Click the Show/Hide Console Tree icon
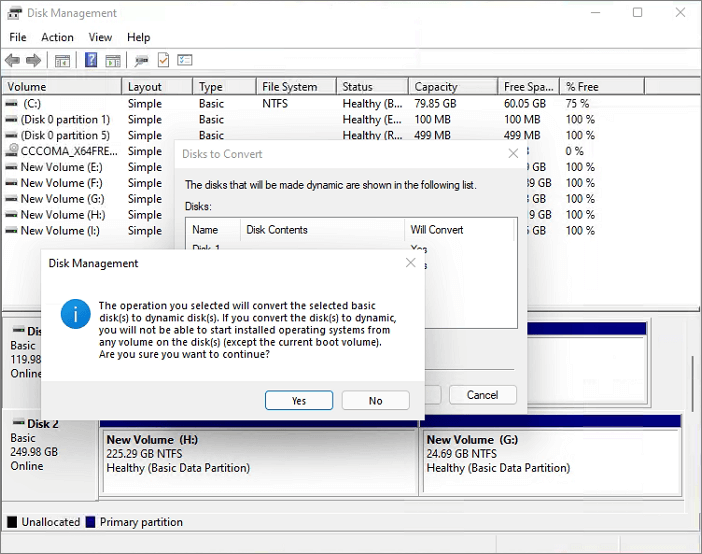 pyautogui.click(x=62, y=61)
